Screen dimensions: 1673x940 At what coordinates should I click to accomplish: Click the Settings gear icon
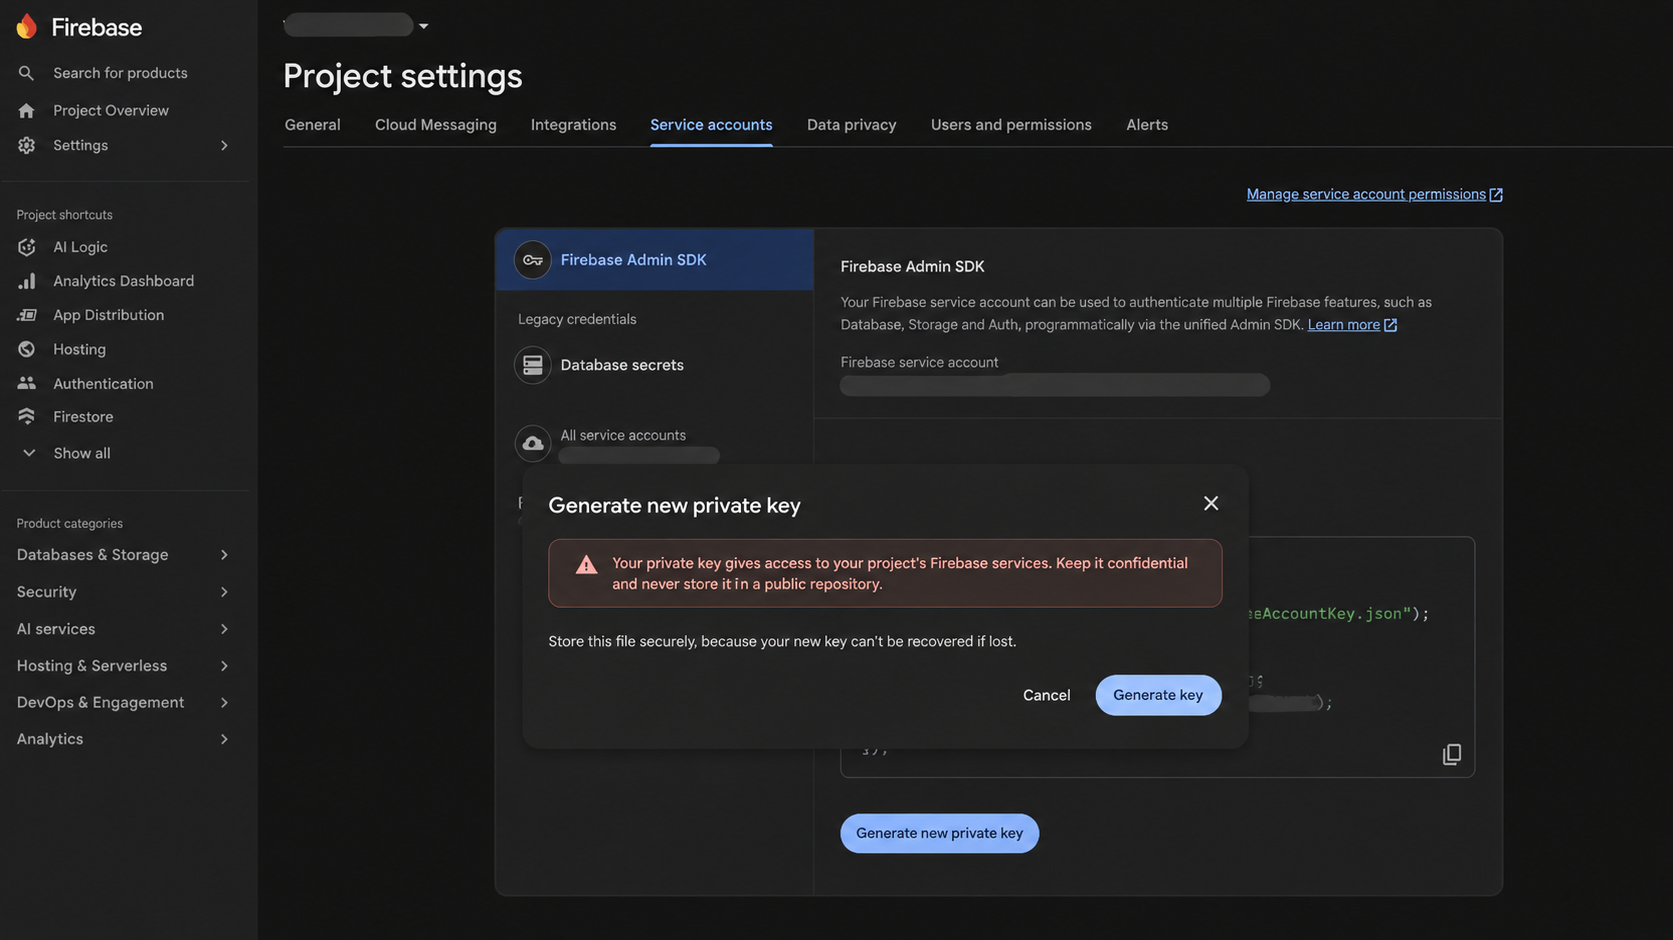pyautogui.click(x=26, y=146)
